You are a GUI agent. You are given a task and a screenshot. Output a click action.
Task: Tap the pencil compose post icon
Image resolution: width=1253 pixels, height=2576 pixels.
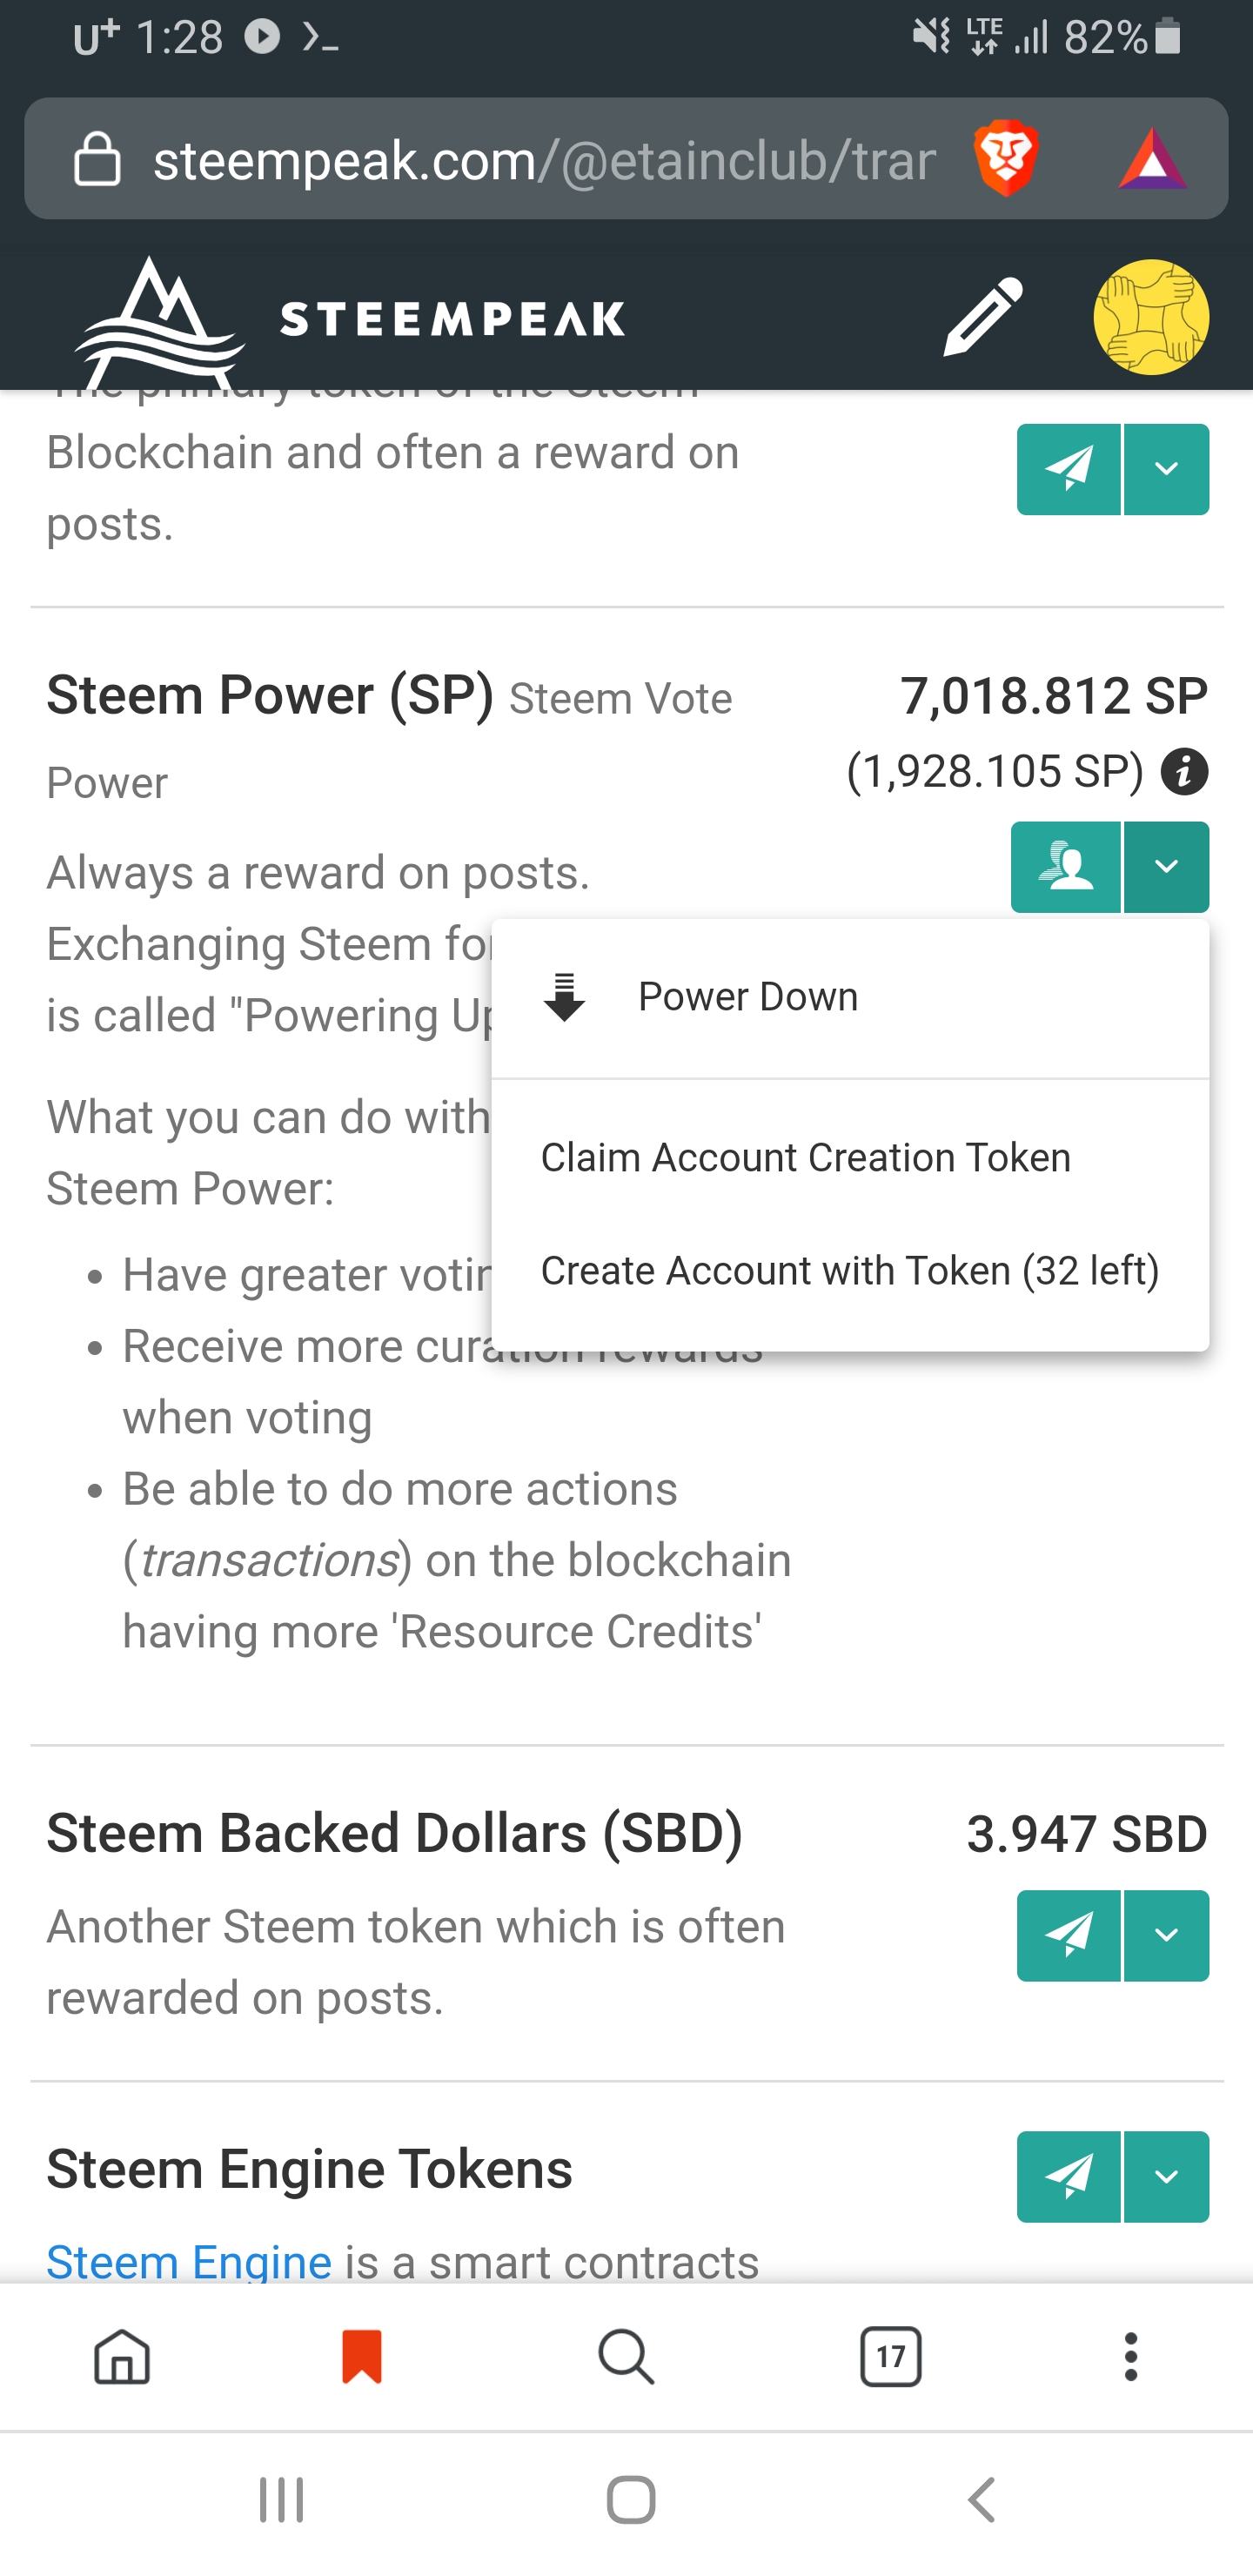click(982, 317)
